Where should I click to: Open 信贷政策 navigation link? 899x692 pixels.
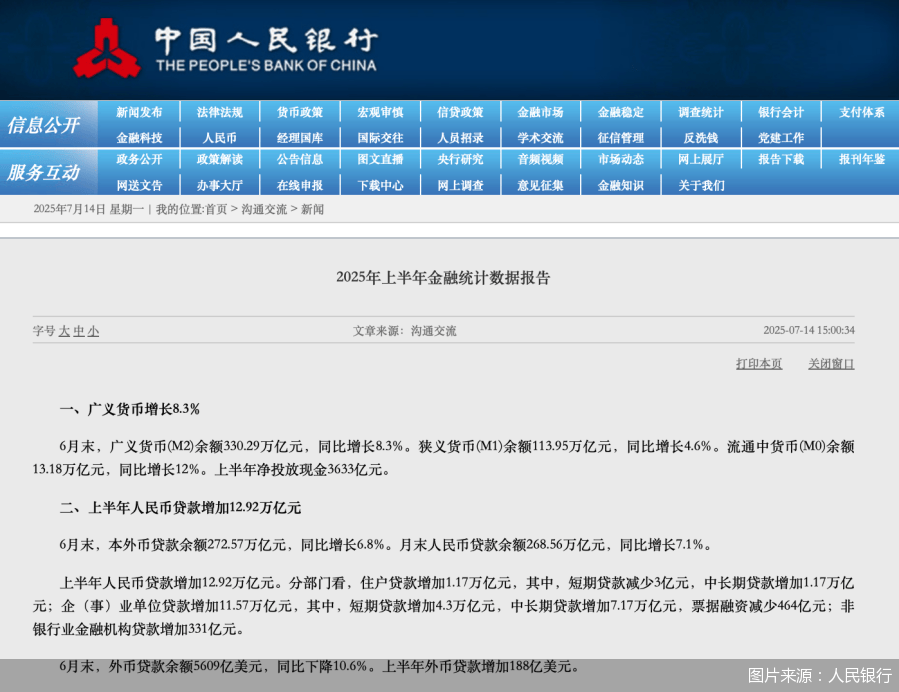(460, 112)
